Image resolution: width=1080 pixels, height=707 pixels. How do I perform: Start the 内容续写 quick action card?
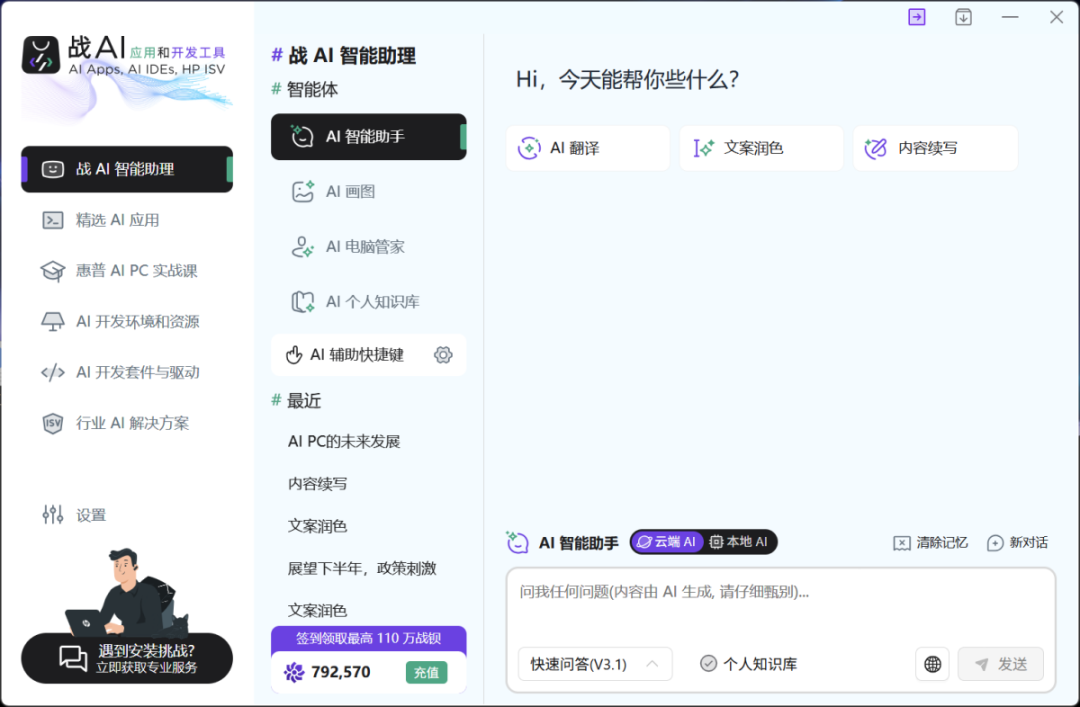(x=935, y=148)
